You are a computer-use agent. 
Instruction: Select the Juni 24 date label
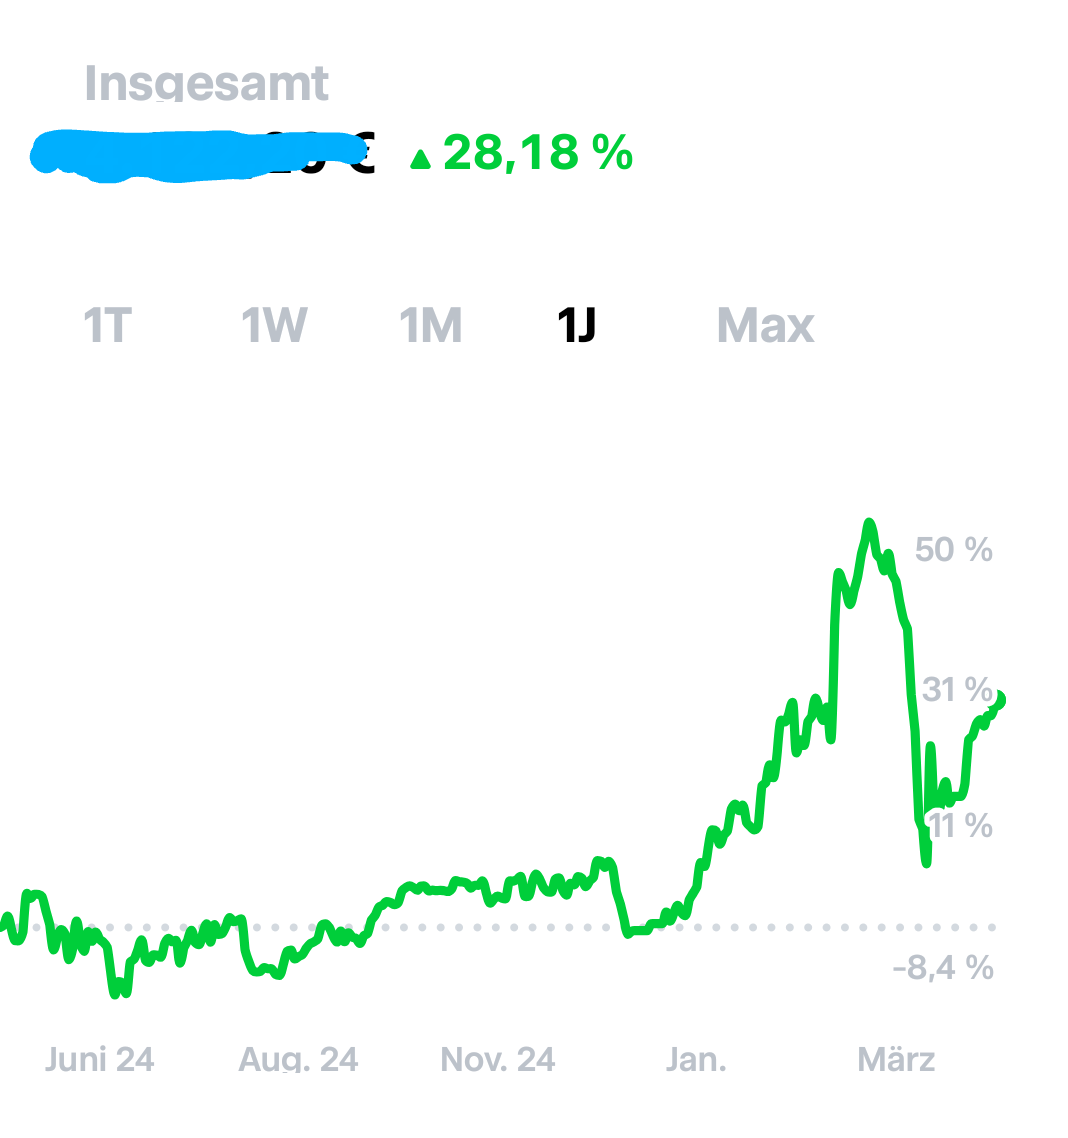(99, 1060)
